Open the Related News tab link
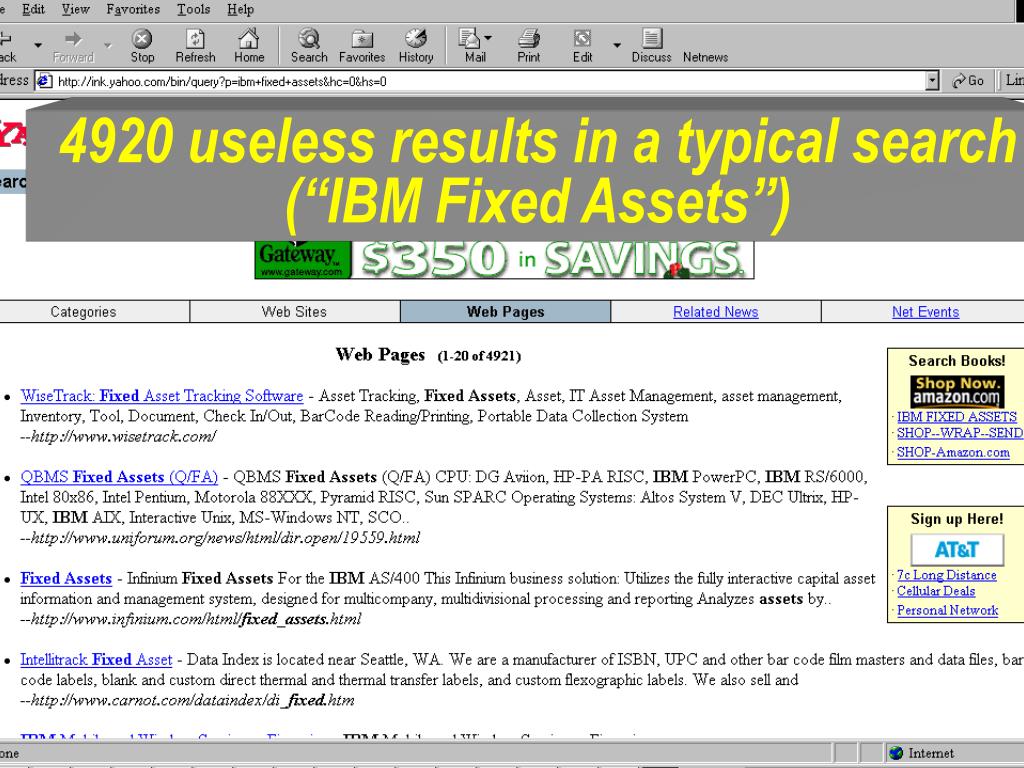Viewport: 1024px width, 768px height. [716, 312]
